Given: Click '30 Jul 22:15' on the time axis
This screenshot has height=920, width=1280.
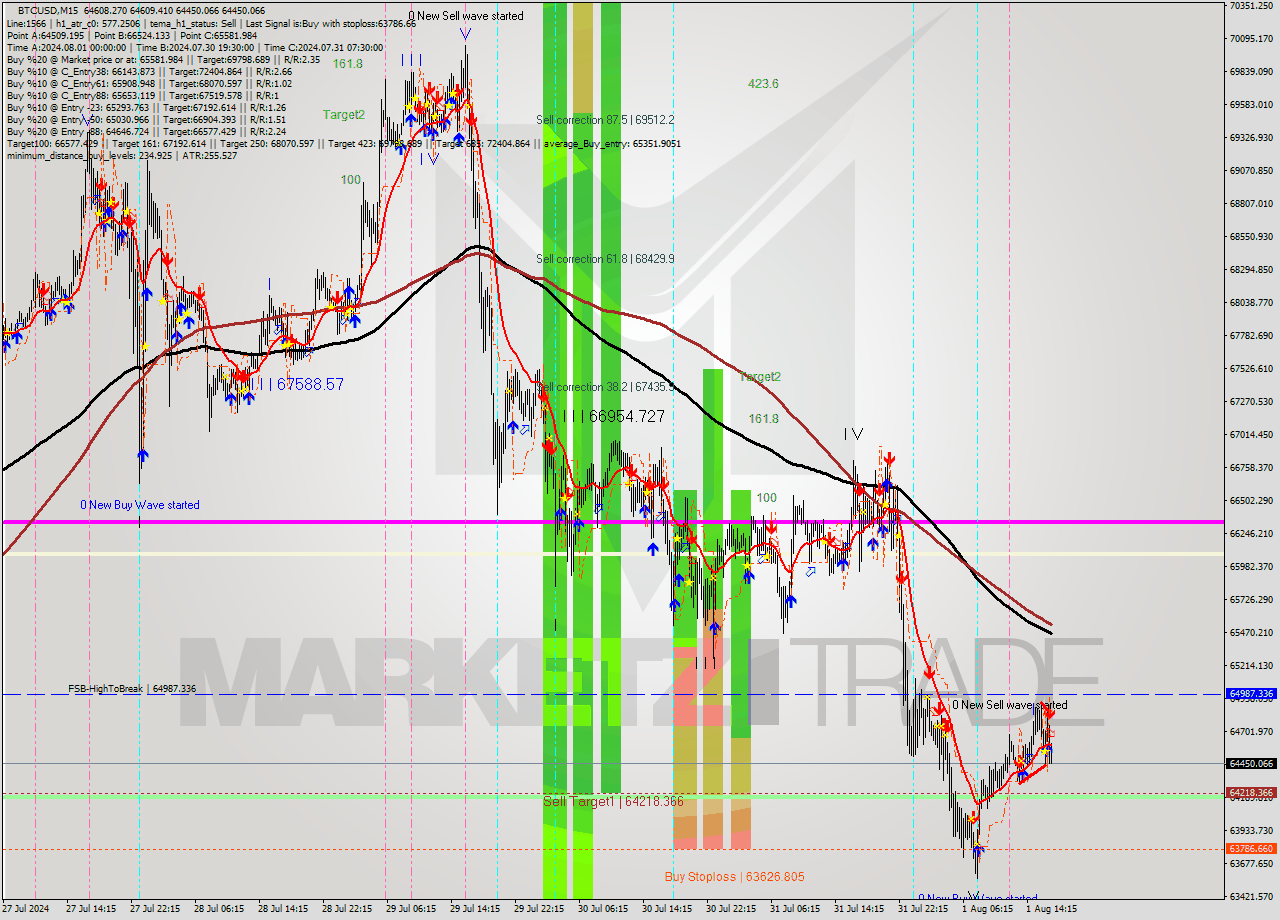Looking at the screenshot, I should tap(730, 910).
